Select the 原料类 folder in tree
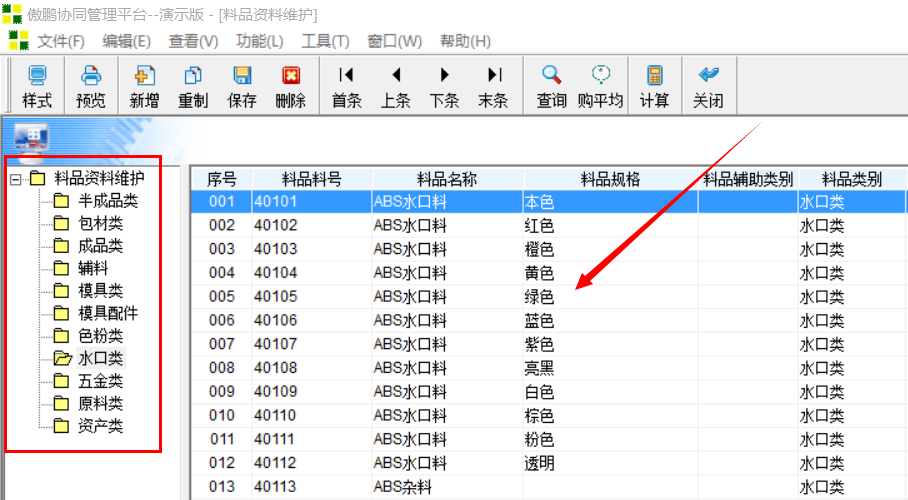 [x=100, y=404]
